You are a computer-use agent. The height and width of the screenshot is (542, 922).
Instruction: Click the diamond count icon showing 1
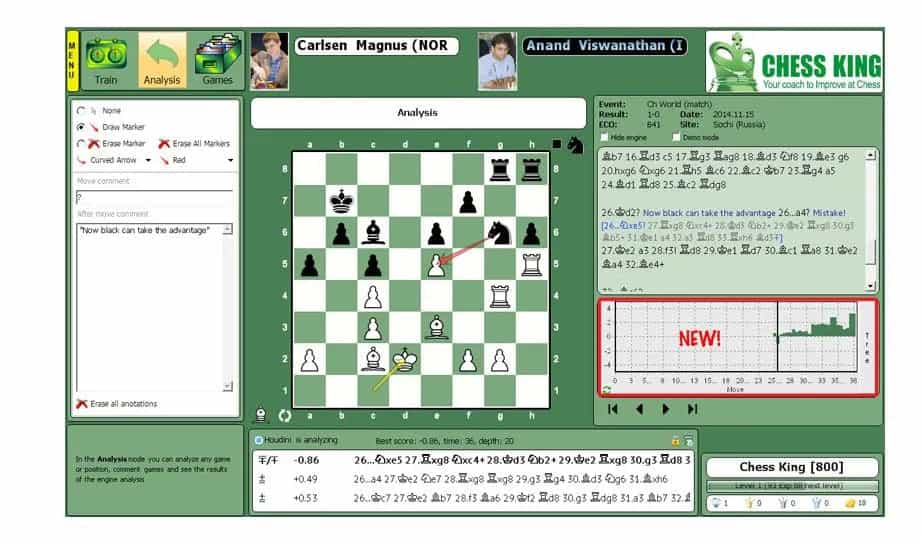point(716,503)
